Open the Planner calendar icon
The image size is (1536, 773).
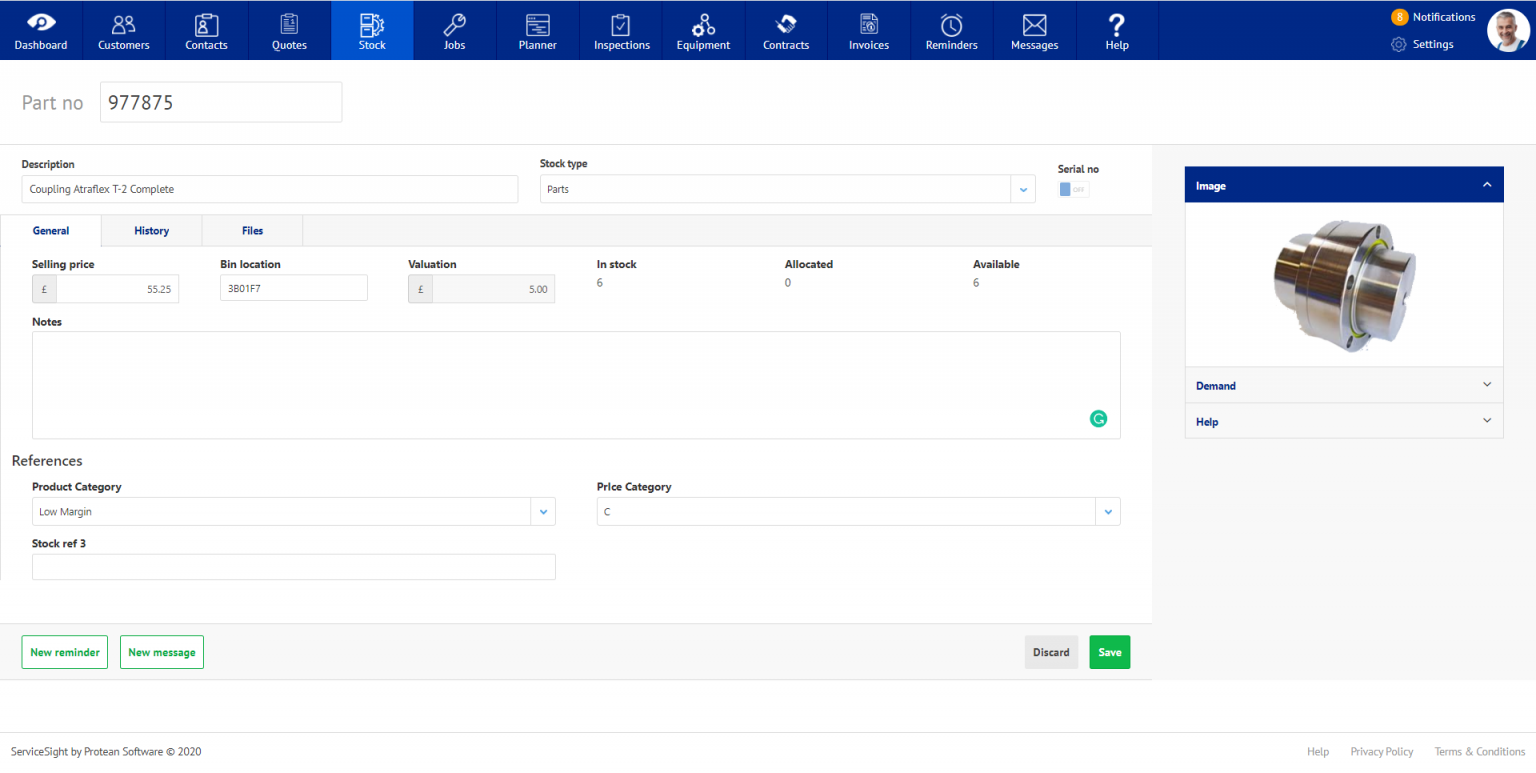point(537,22)
